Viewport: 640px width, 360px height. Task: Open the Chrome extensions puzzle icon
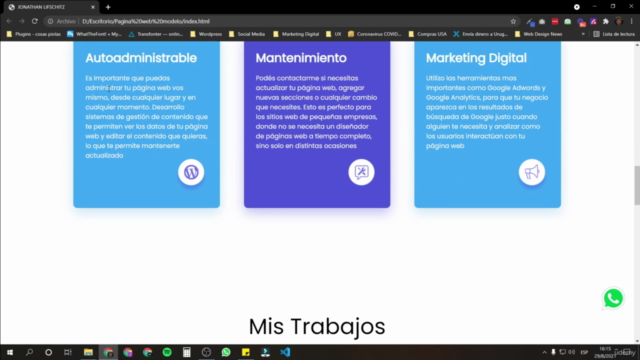coord(606,21)
